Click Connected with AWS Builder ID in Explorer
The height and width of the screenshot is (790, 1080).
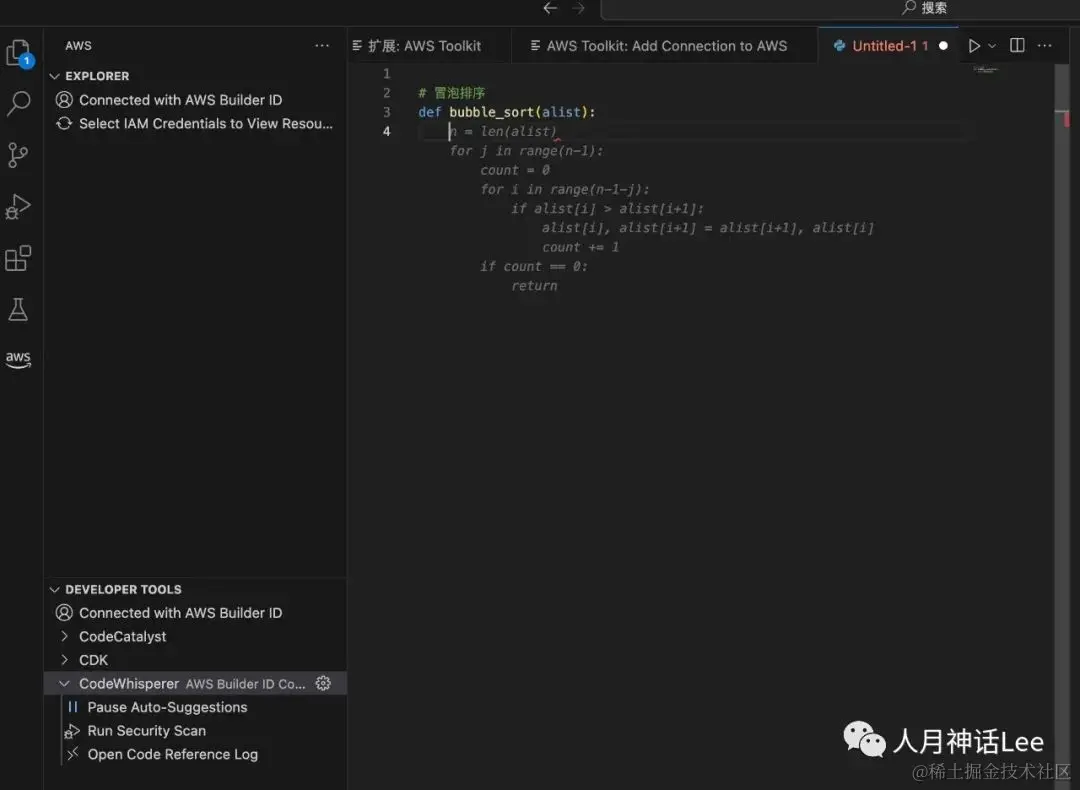tap(180, 100)
